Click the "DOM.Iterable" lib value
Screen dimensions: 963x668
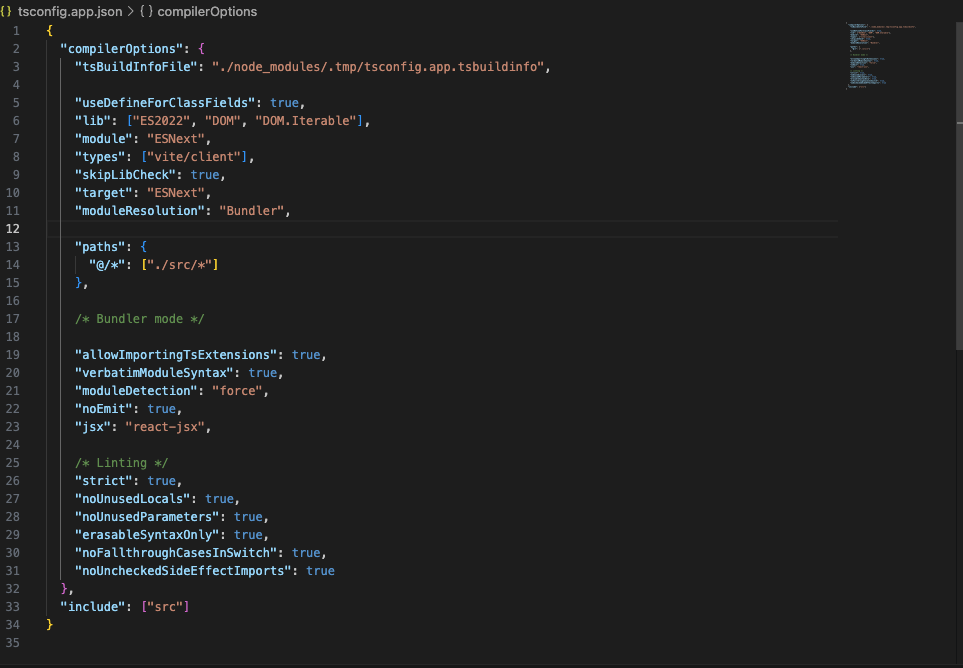(306, 120)
